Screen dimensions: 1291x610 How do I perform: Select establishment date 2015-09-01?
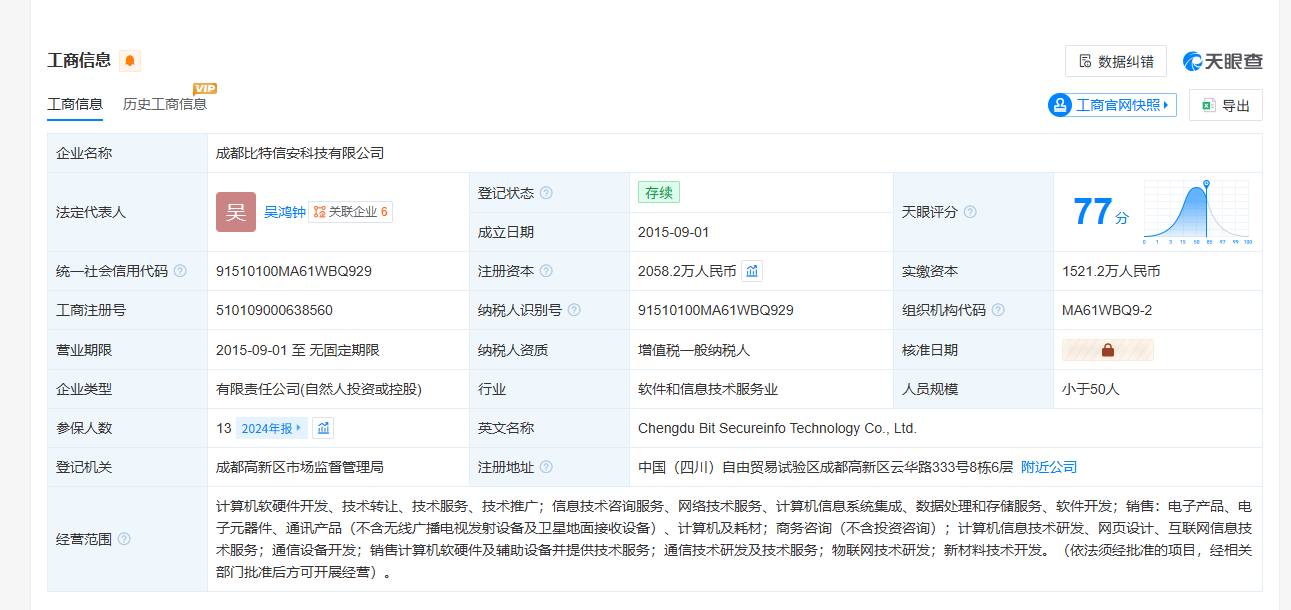tap(673, 232)
